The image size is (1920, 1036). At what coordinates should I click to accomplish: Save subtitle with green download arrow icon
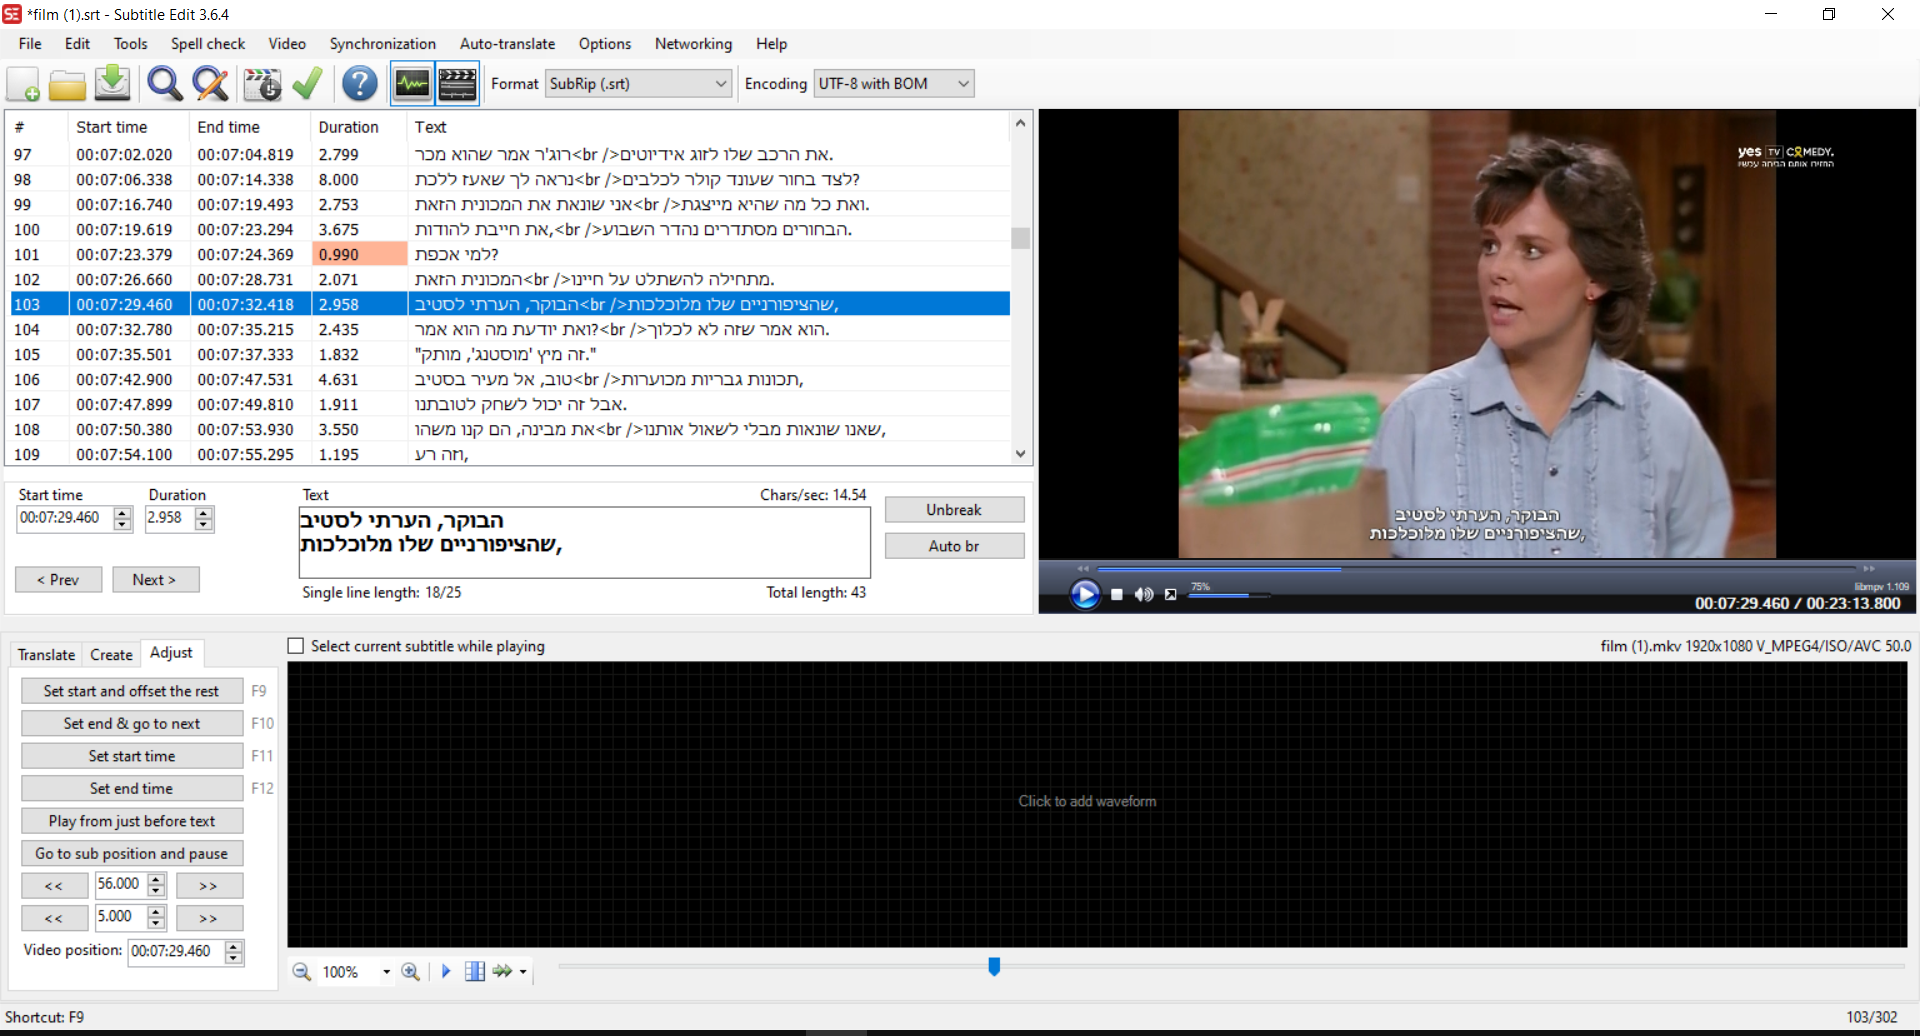click(113, 84)
